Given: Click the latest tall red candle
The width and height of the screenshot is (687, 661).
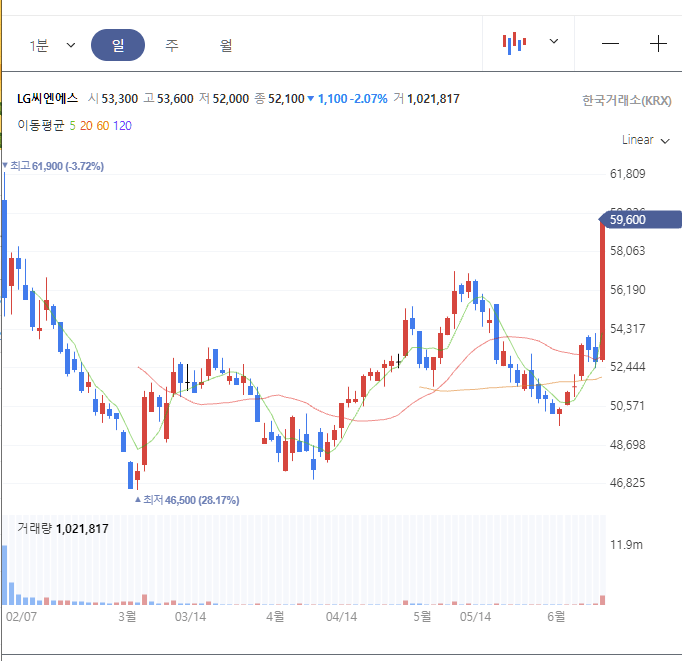Looking at the screenshot, I should point(602,291).
